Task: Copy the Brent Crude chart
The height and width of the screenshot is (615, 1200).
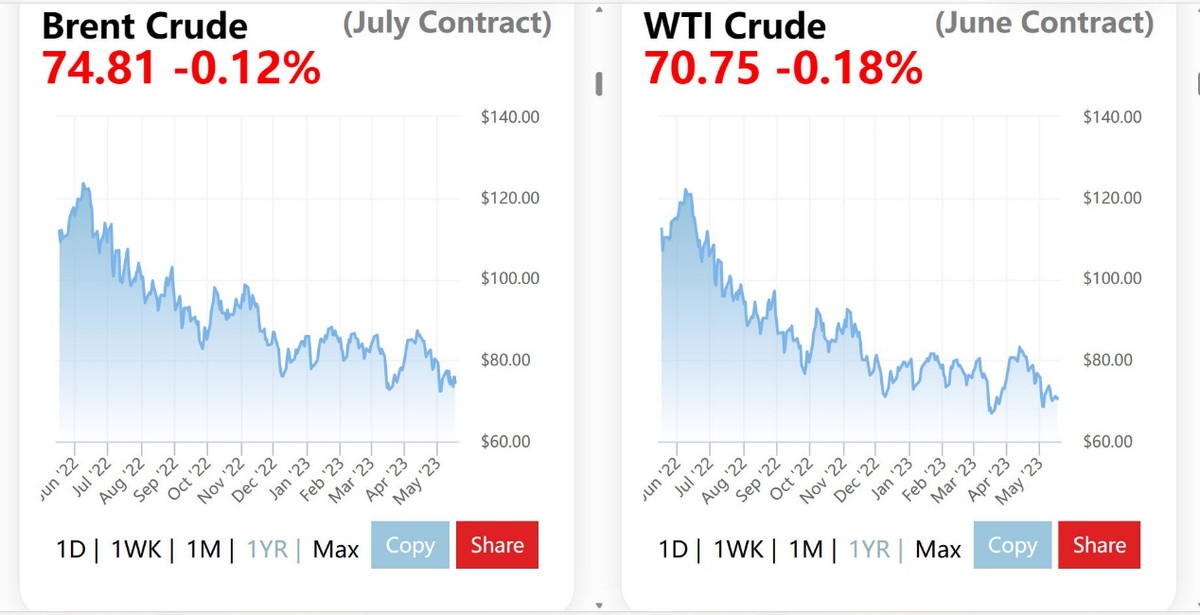Action: pyautogui.click(x=410, y=546)
